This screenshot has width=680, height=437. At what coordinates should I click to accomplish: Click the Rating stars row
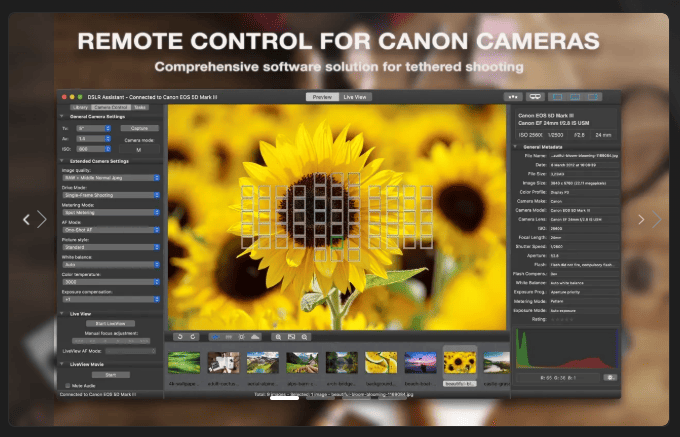(x=562, y=320)
